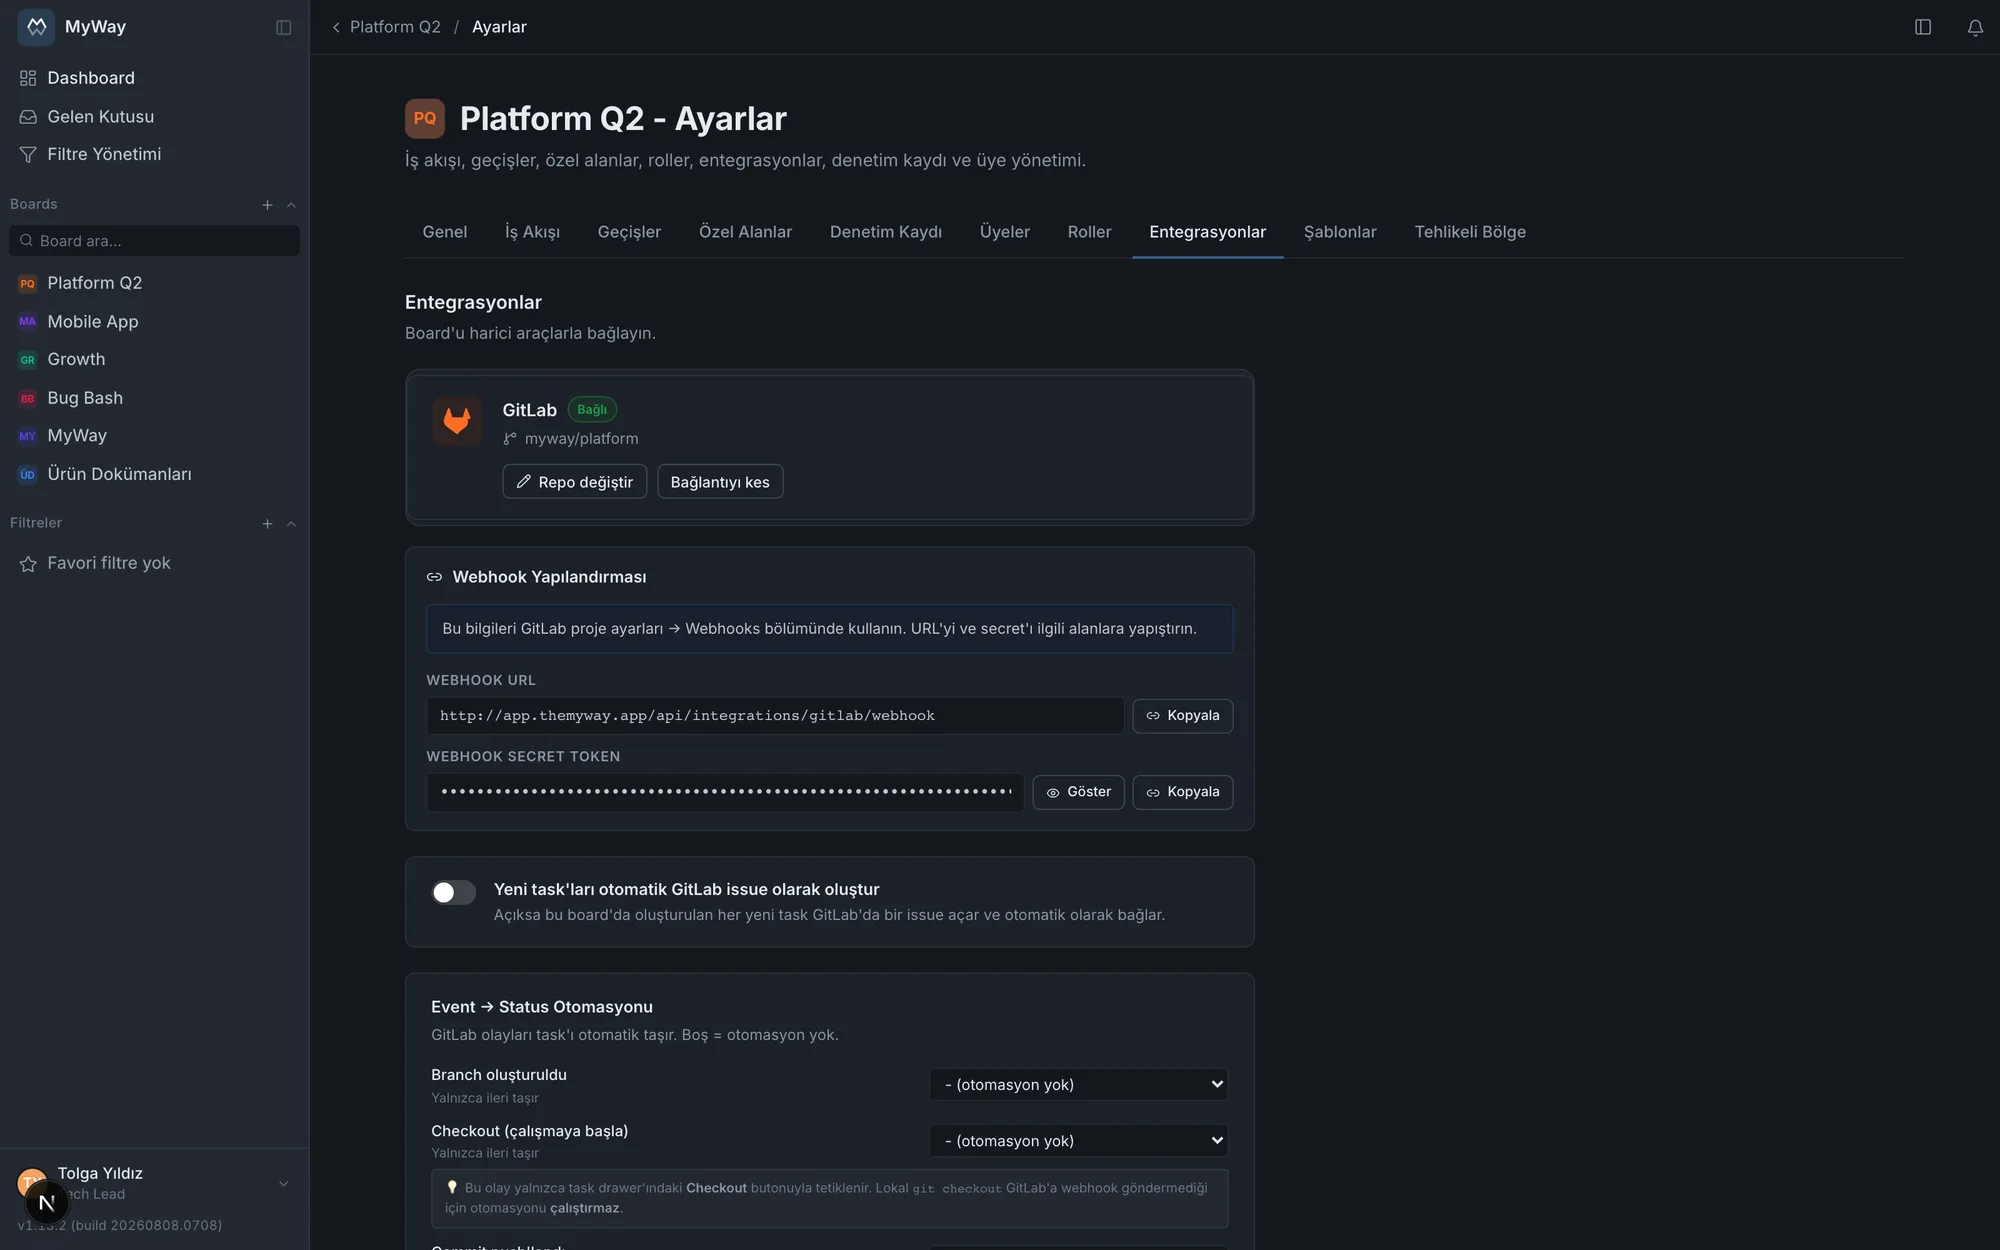
Task: Add a filter with Filtreler plus icon
Action: 267,524
